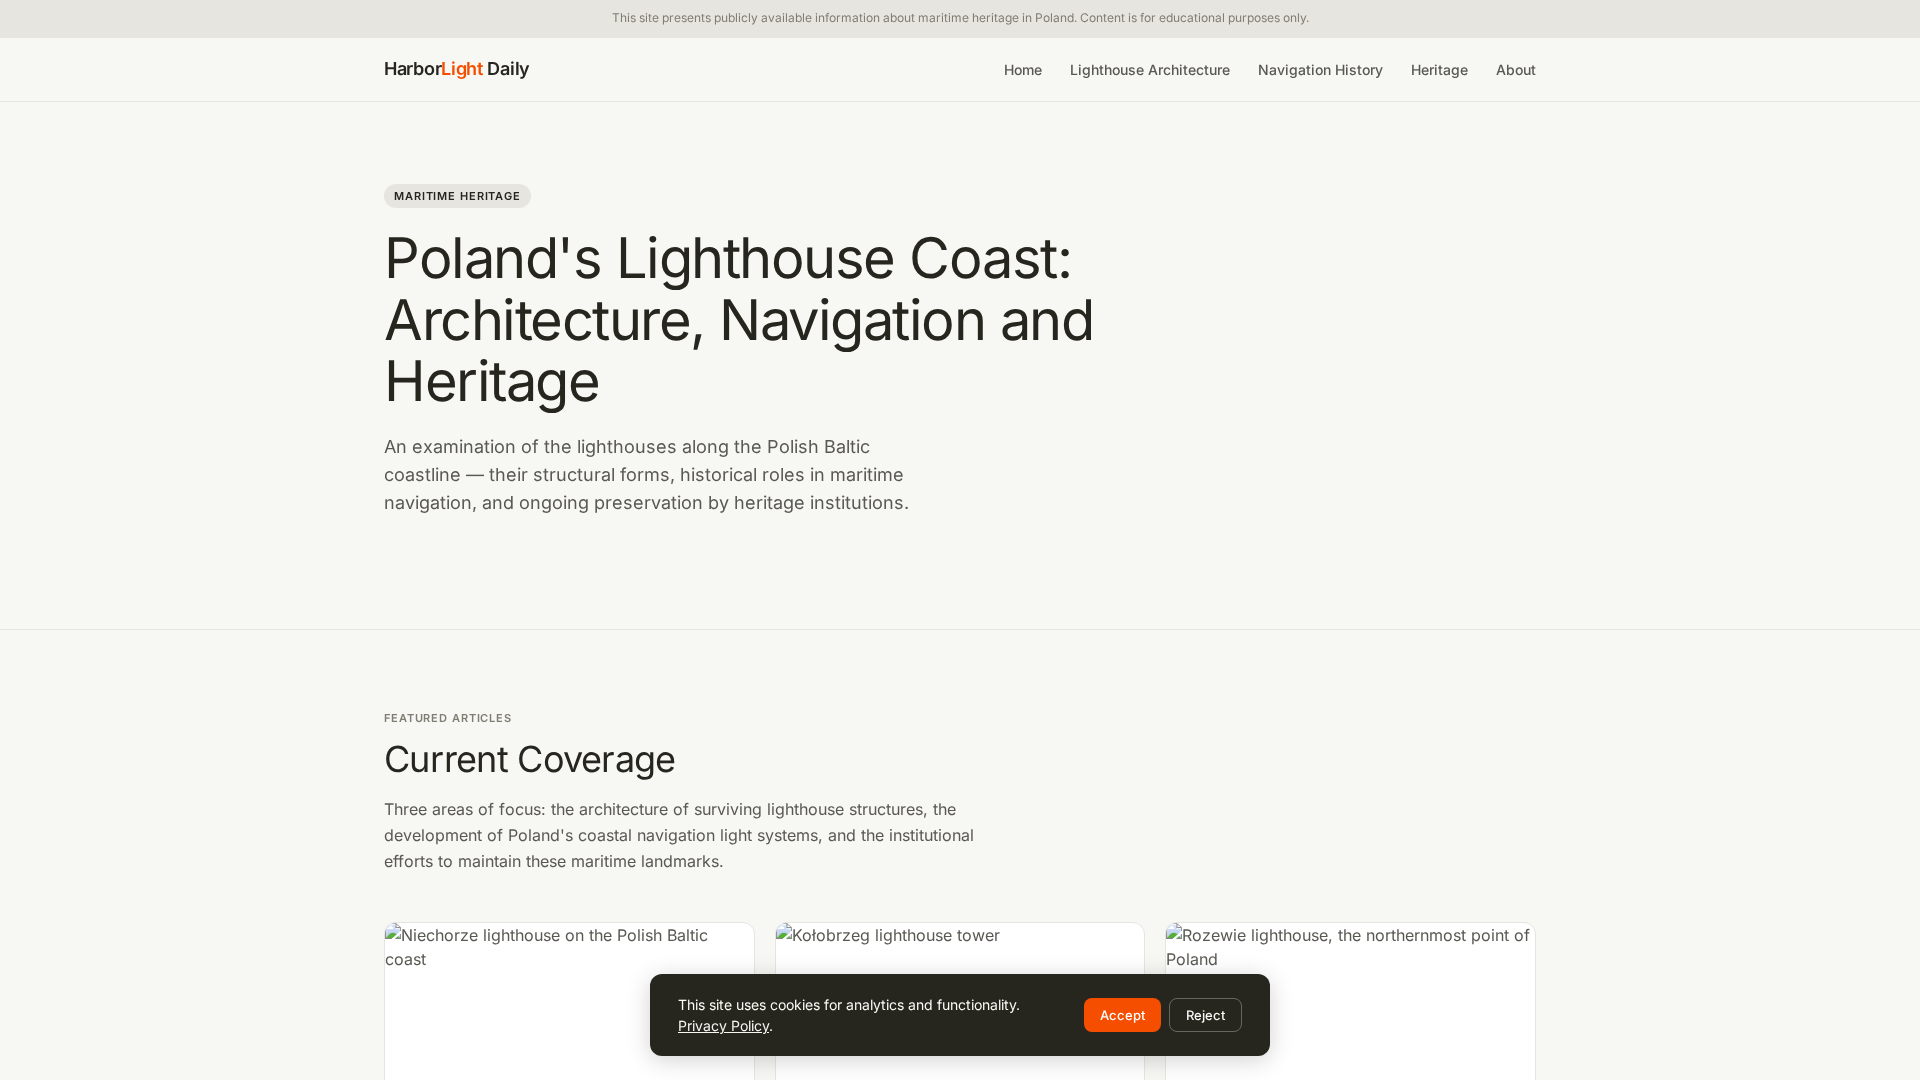Click the Current Coverage heading
The height and width of the screenshot is (1080, 1920).
(529, 760)
